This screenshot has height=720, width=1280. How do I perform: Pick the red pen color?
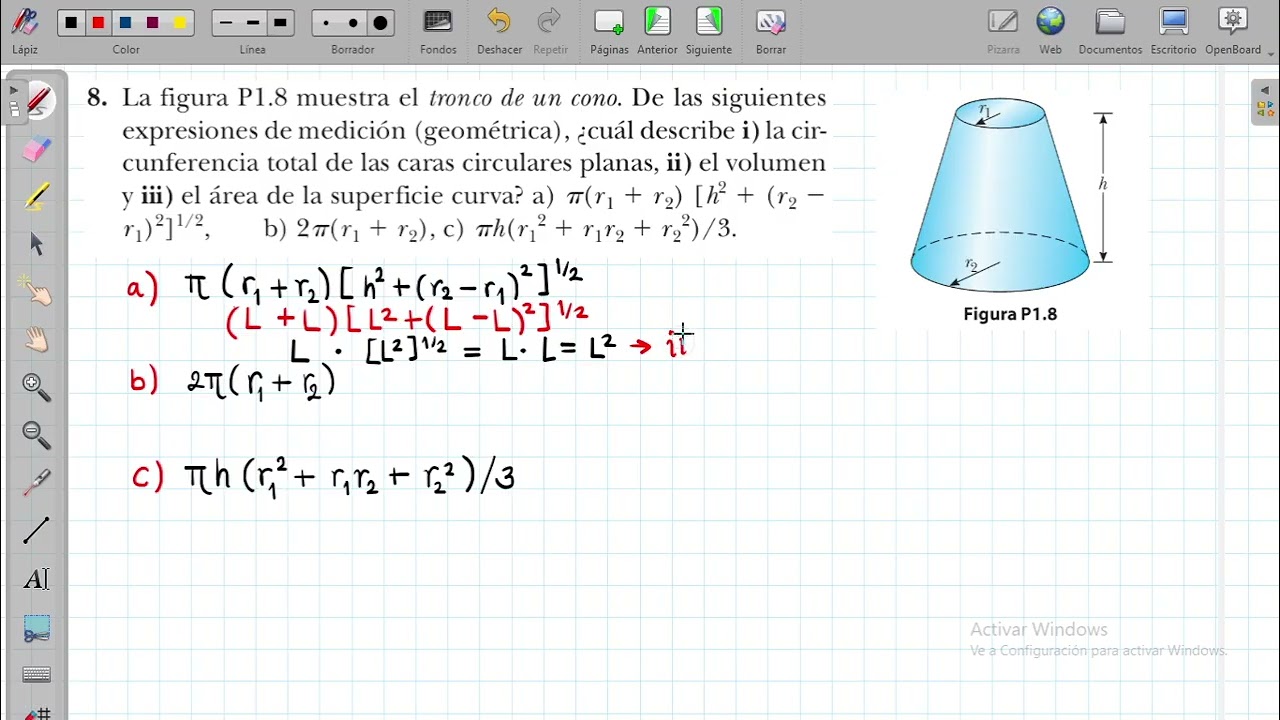coord(98,23)
